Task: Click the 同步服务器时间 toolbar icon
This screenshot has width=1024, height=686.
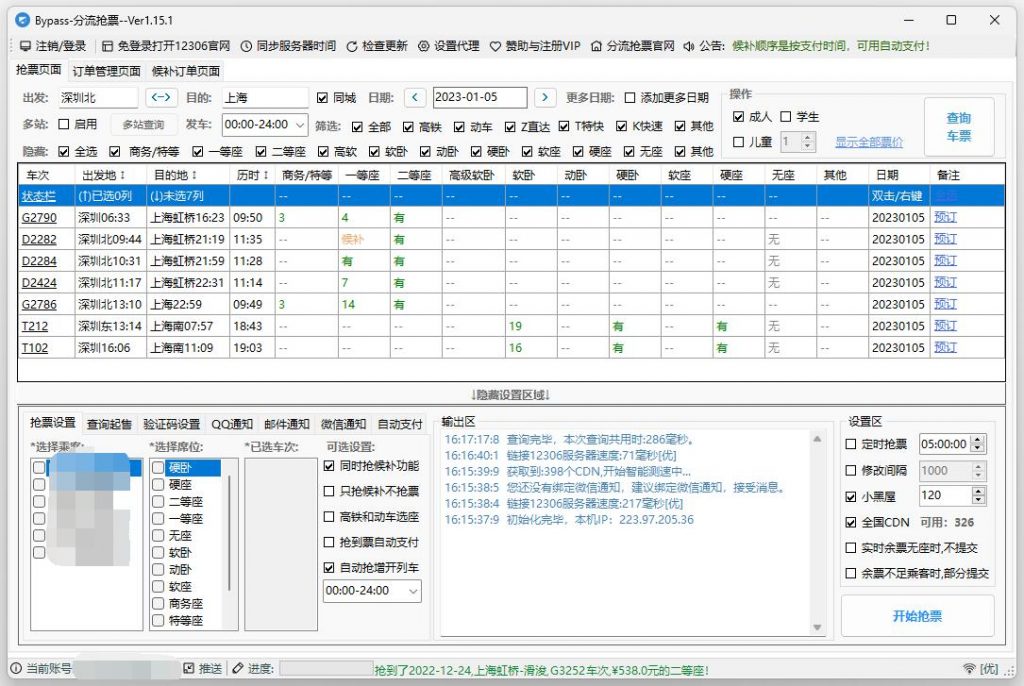Action: (245, 44)
